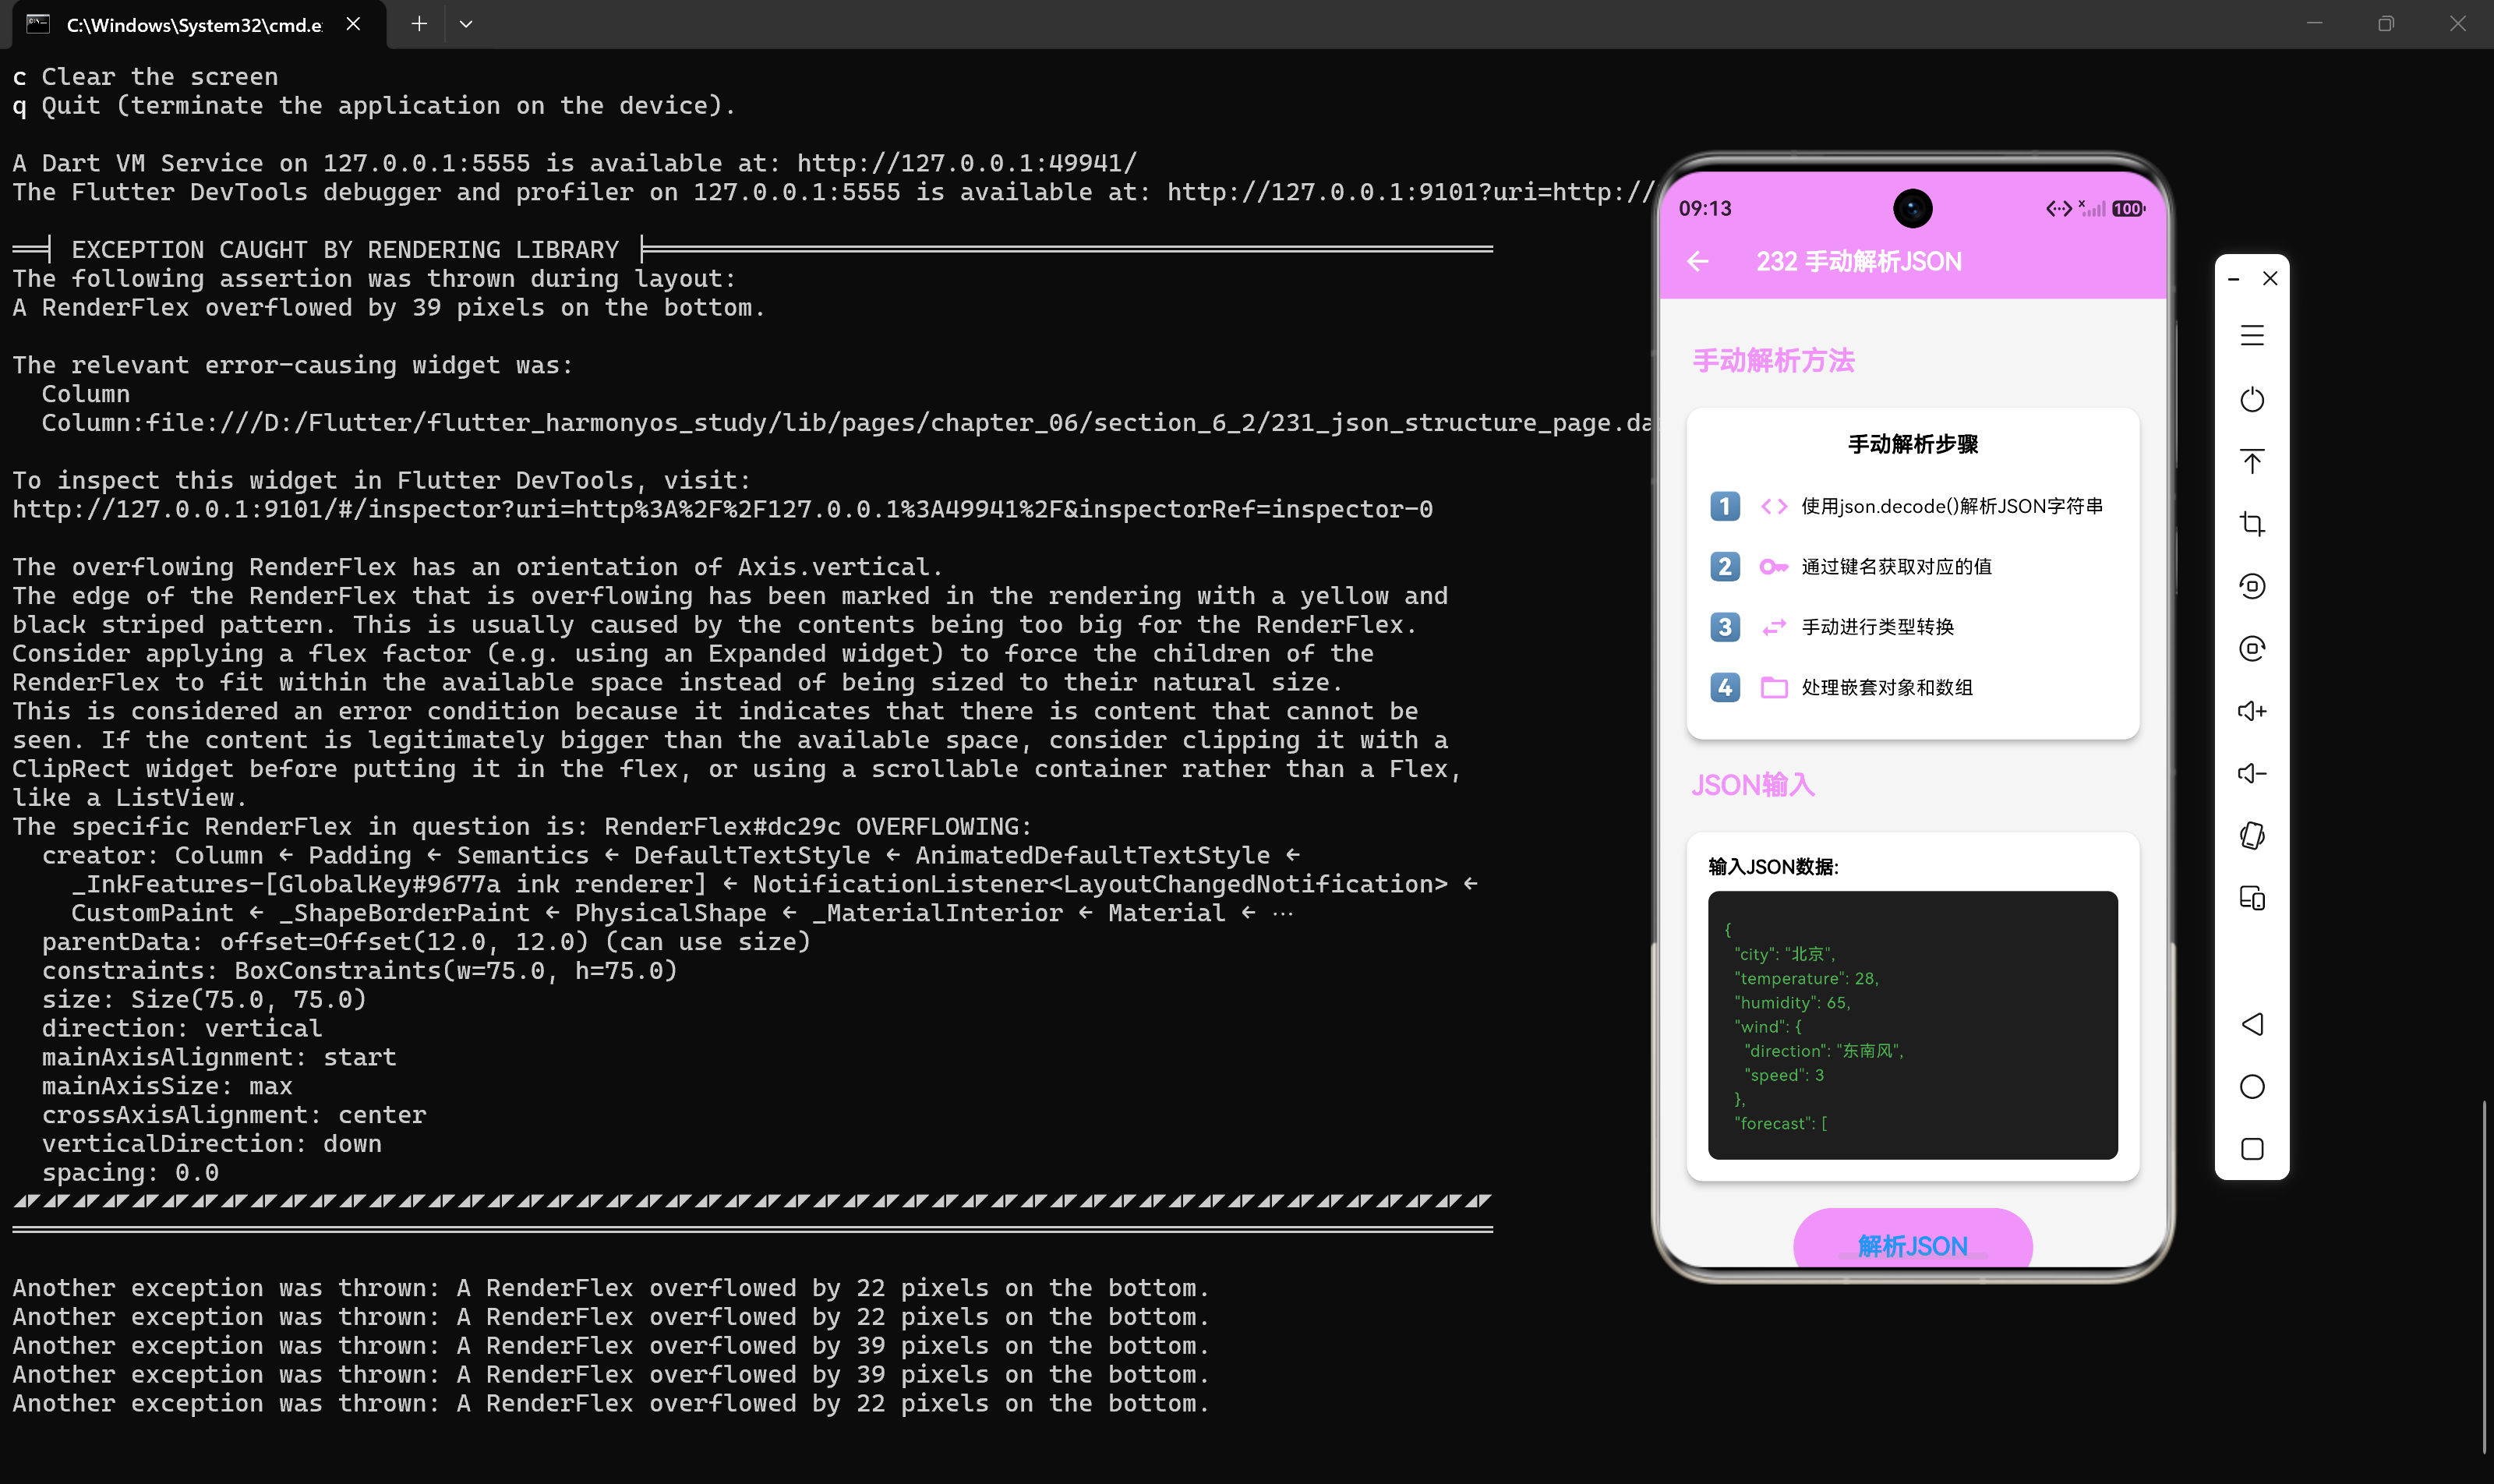Click the line "q Quit (terminate the application on the device)."
The width and height of the screenshot is (2494, 1484).
[x=375, y=106]
